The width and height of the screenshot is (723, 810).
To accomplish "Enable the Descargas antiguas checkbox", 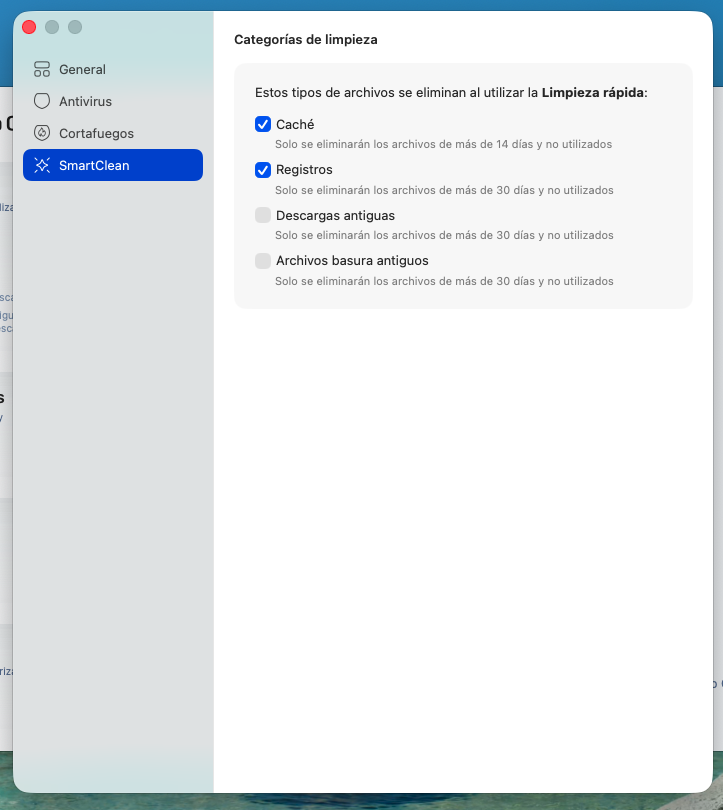I will (263, 215).
